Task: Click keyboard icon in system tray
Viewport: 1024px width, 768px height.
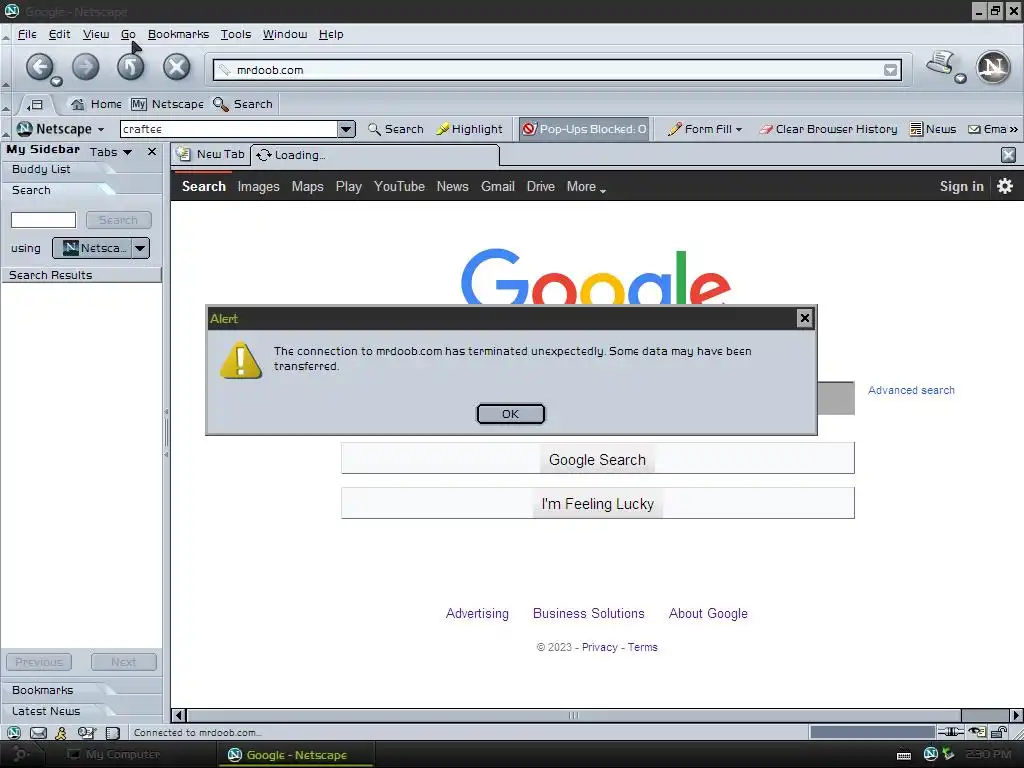Action: (x=904, y=755)
